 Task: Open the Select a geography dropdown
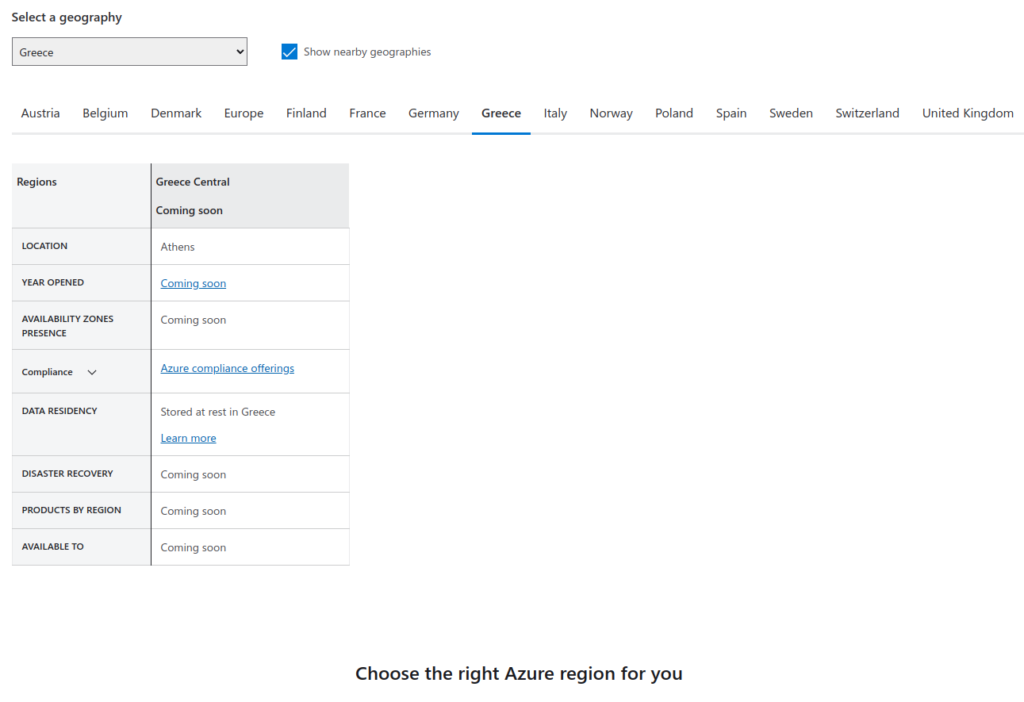pyautogui.click(x=129, y=52)
